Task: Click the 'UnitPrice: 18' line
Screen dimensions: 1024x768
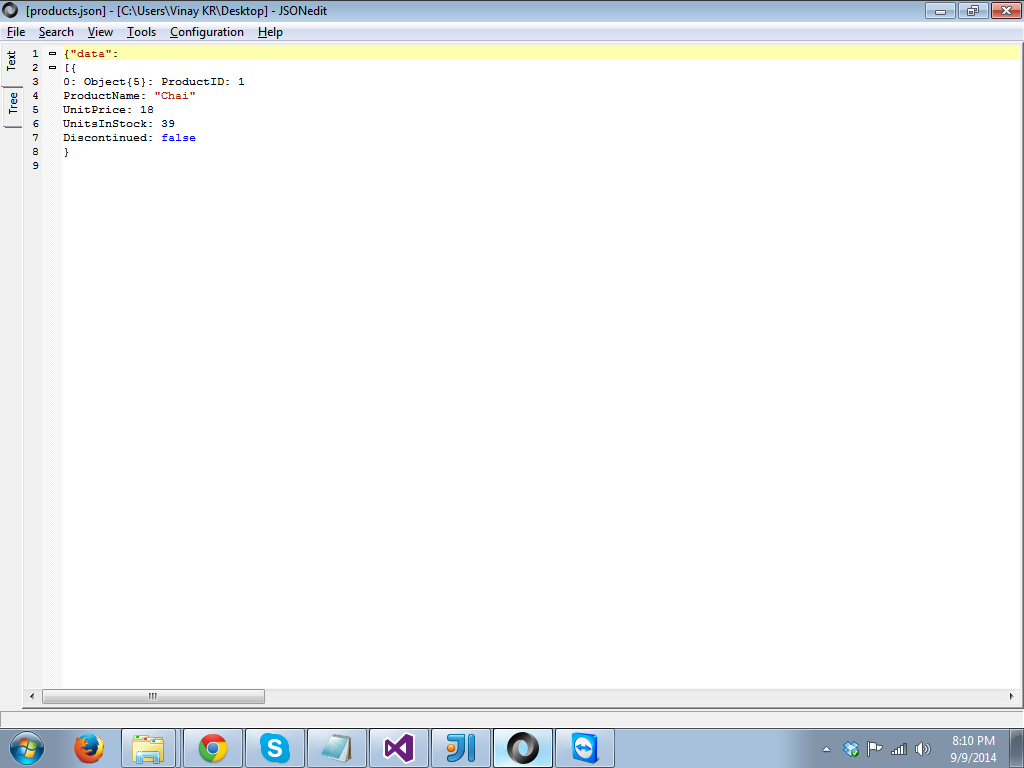Action: coord(108,110)
